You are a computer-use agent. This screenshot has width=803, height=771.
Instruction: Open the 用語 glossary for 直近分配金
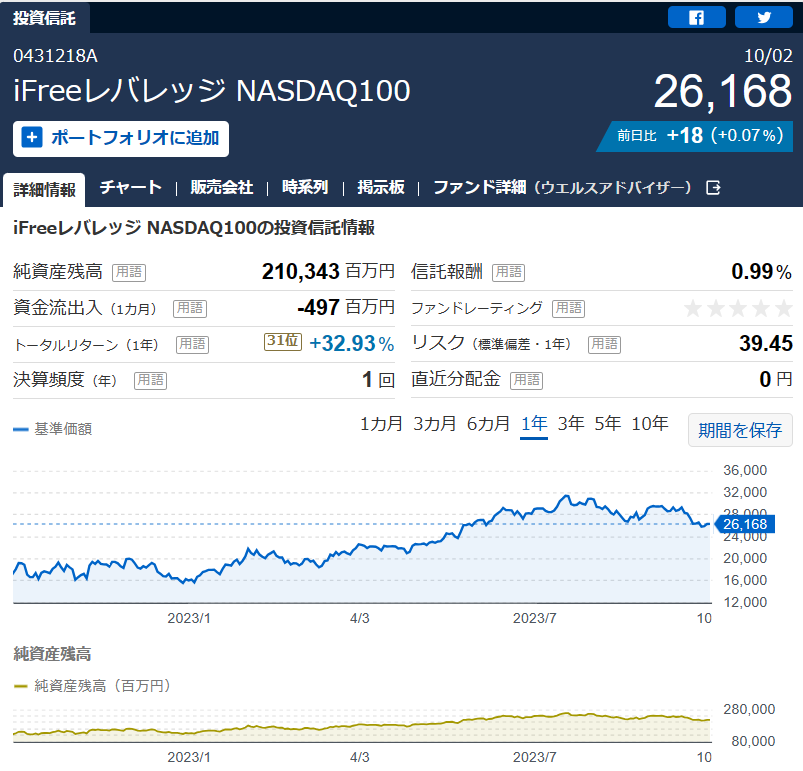pos(526,380)
